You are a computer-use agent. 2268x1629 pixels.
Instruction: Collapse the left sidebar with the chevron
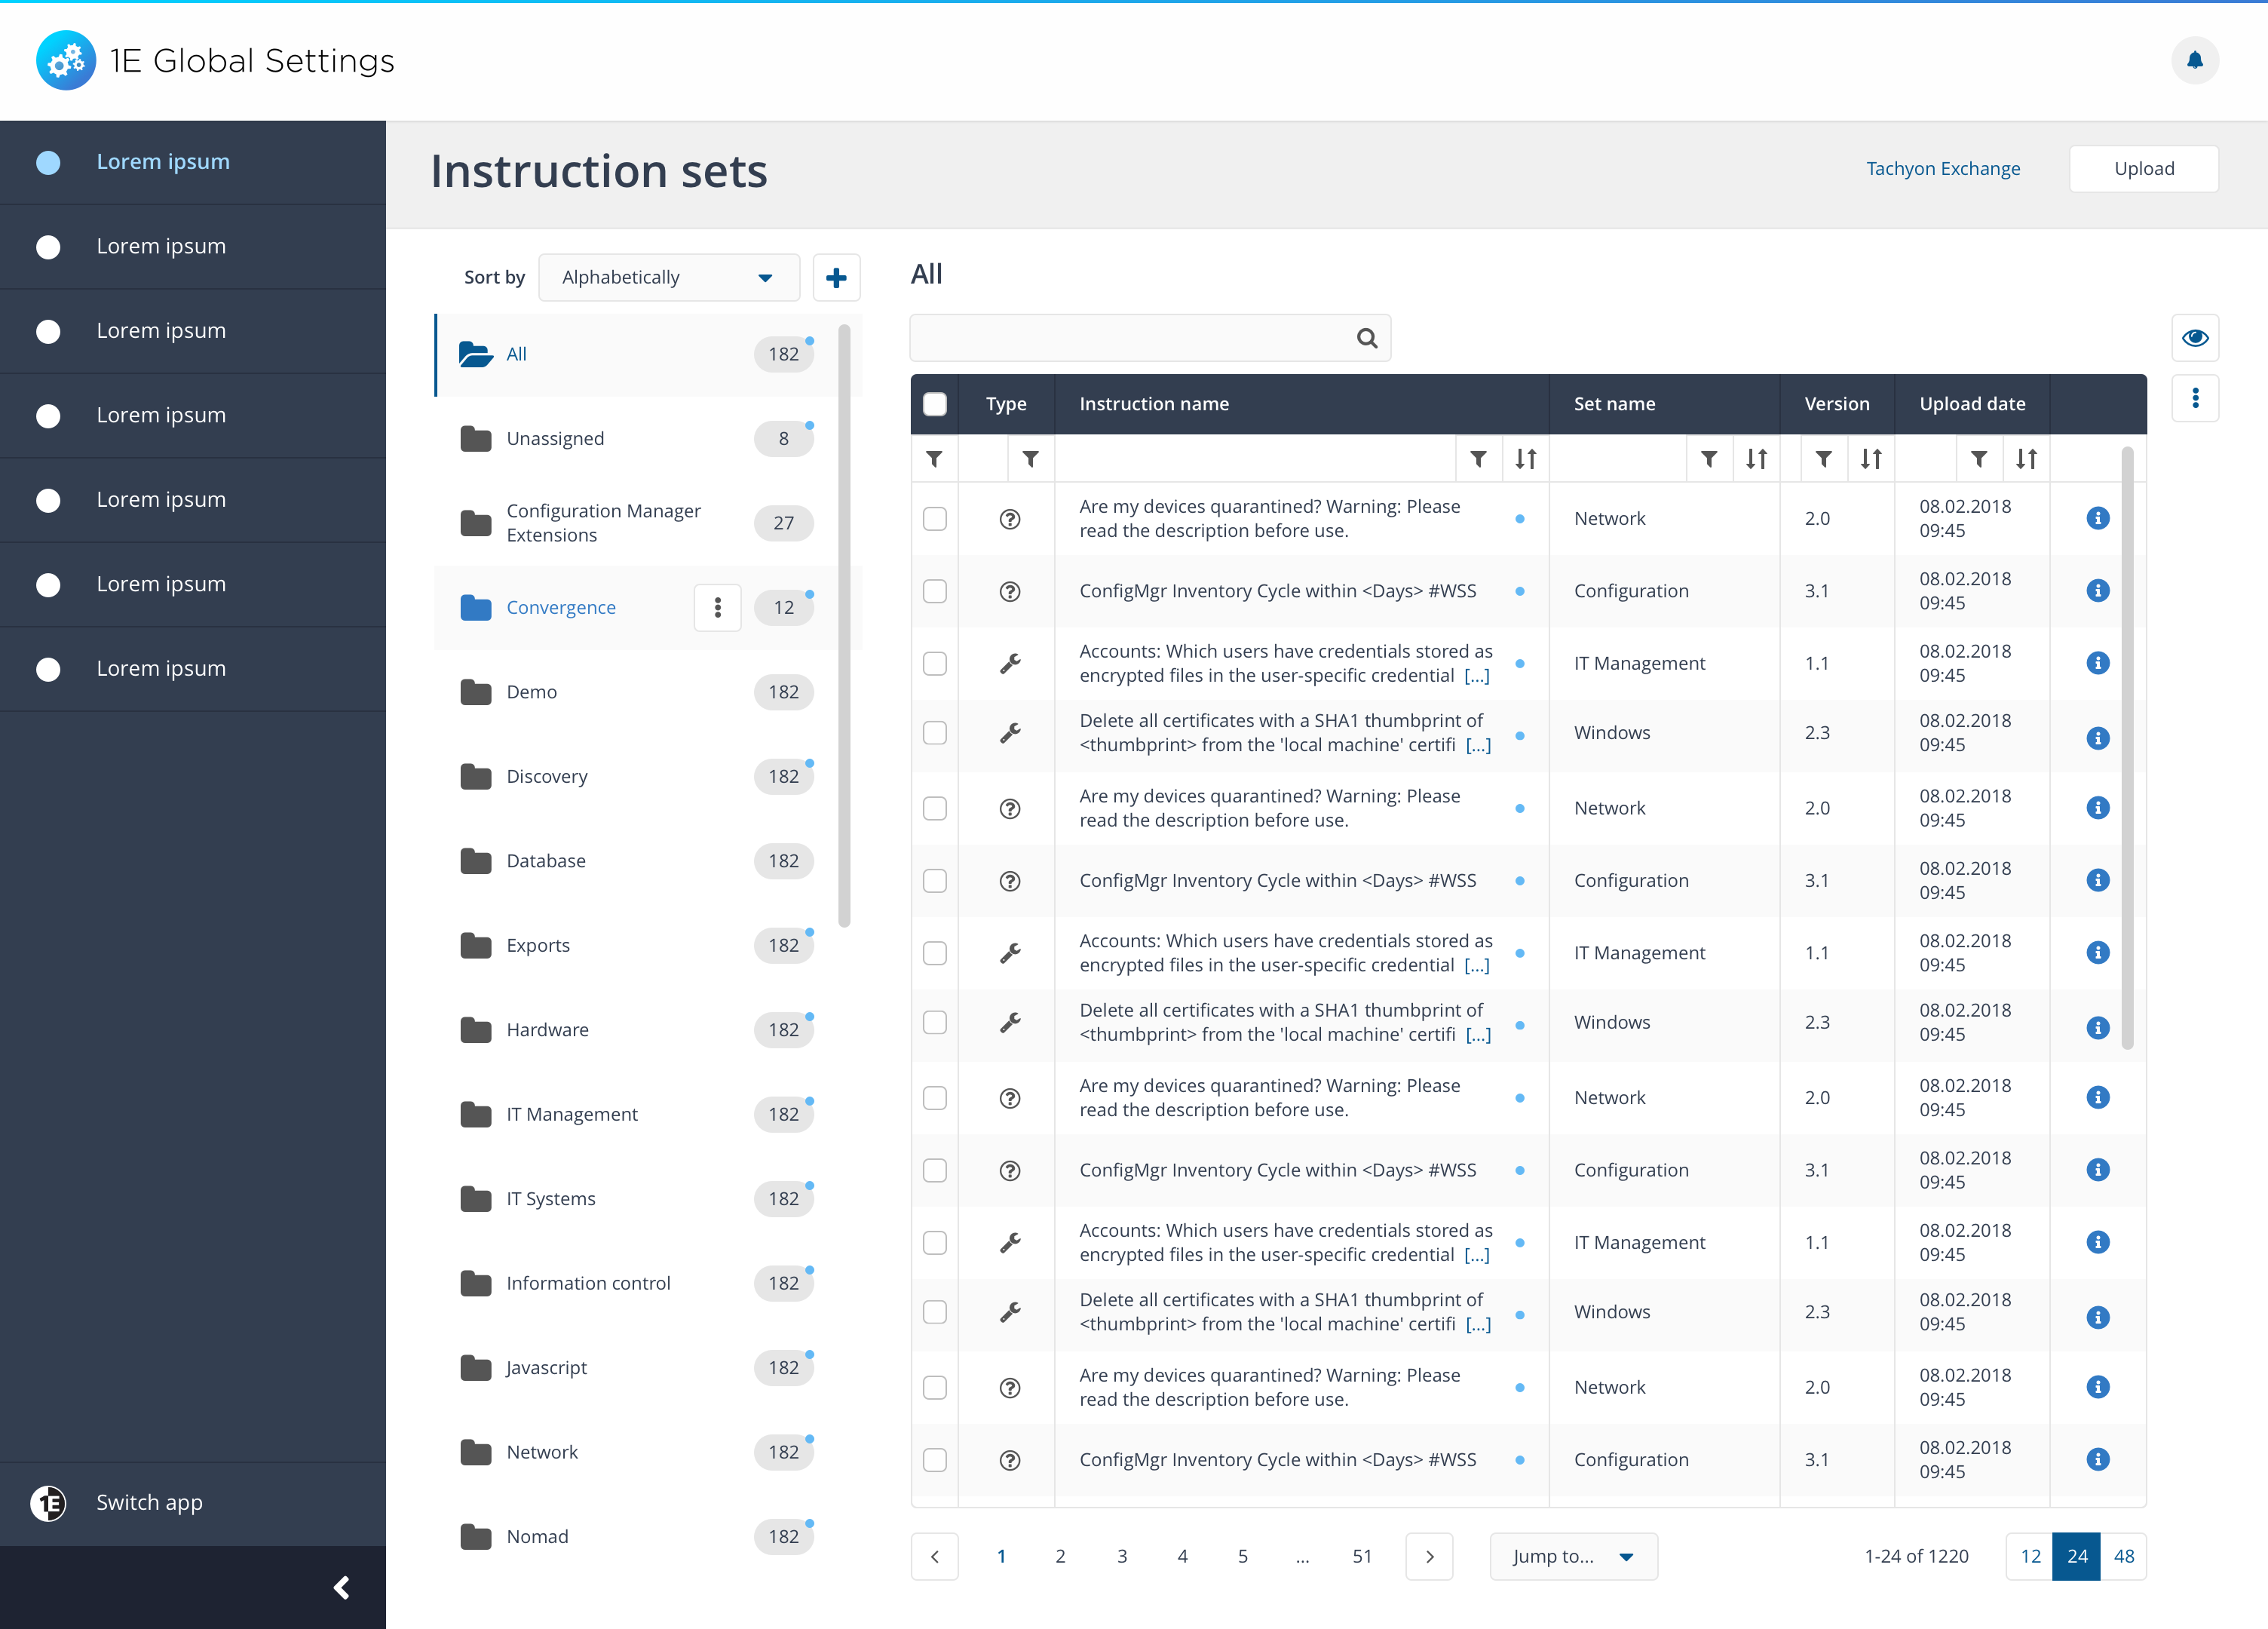[341, 1587]
